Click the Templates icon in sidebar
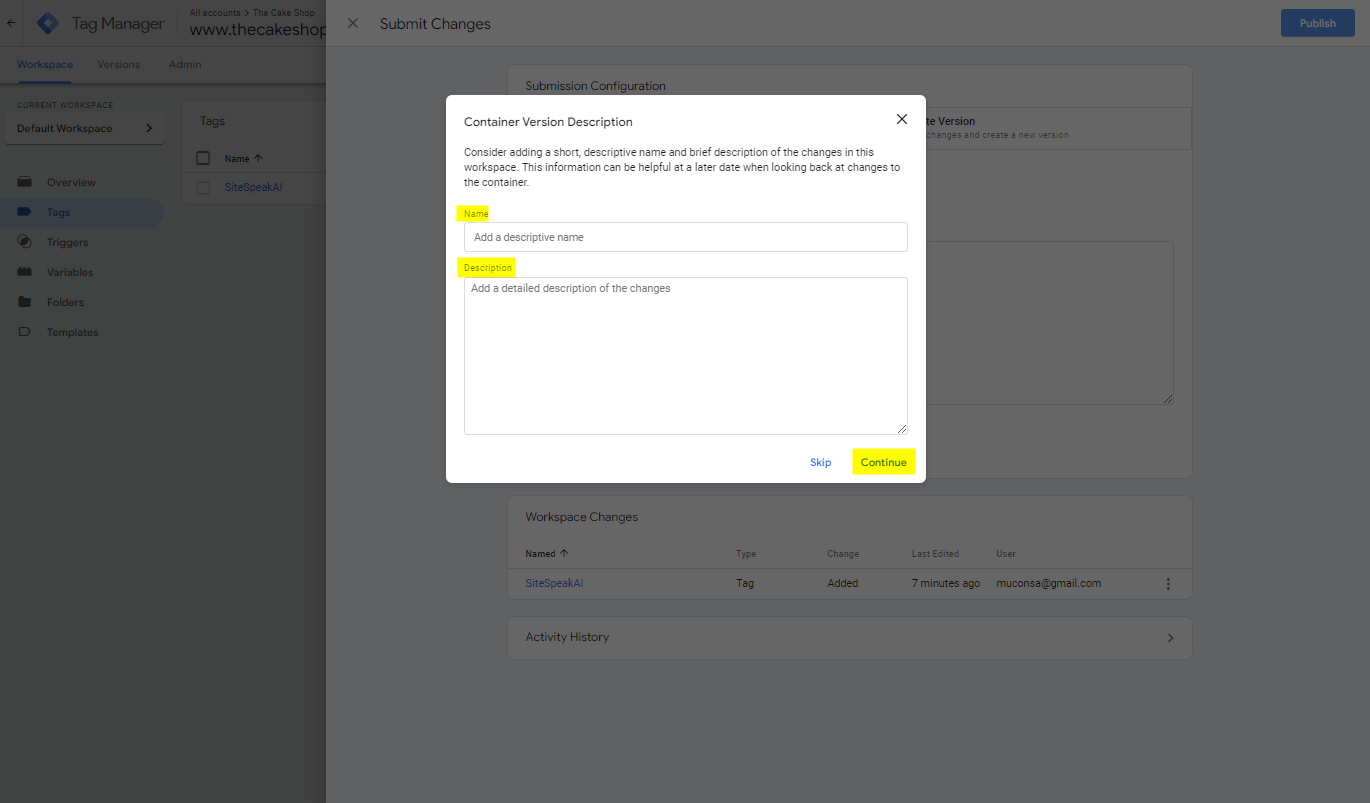 point(25,332)
